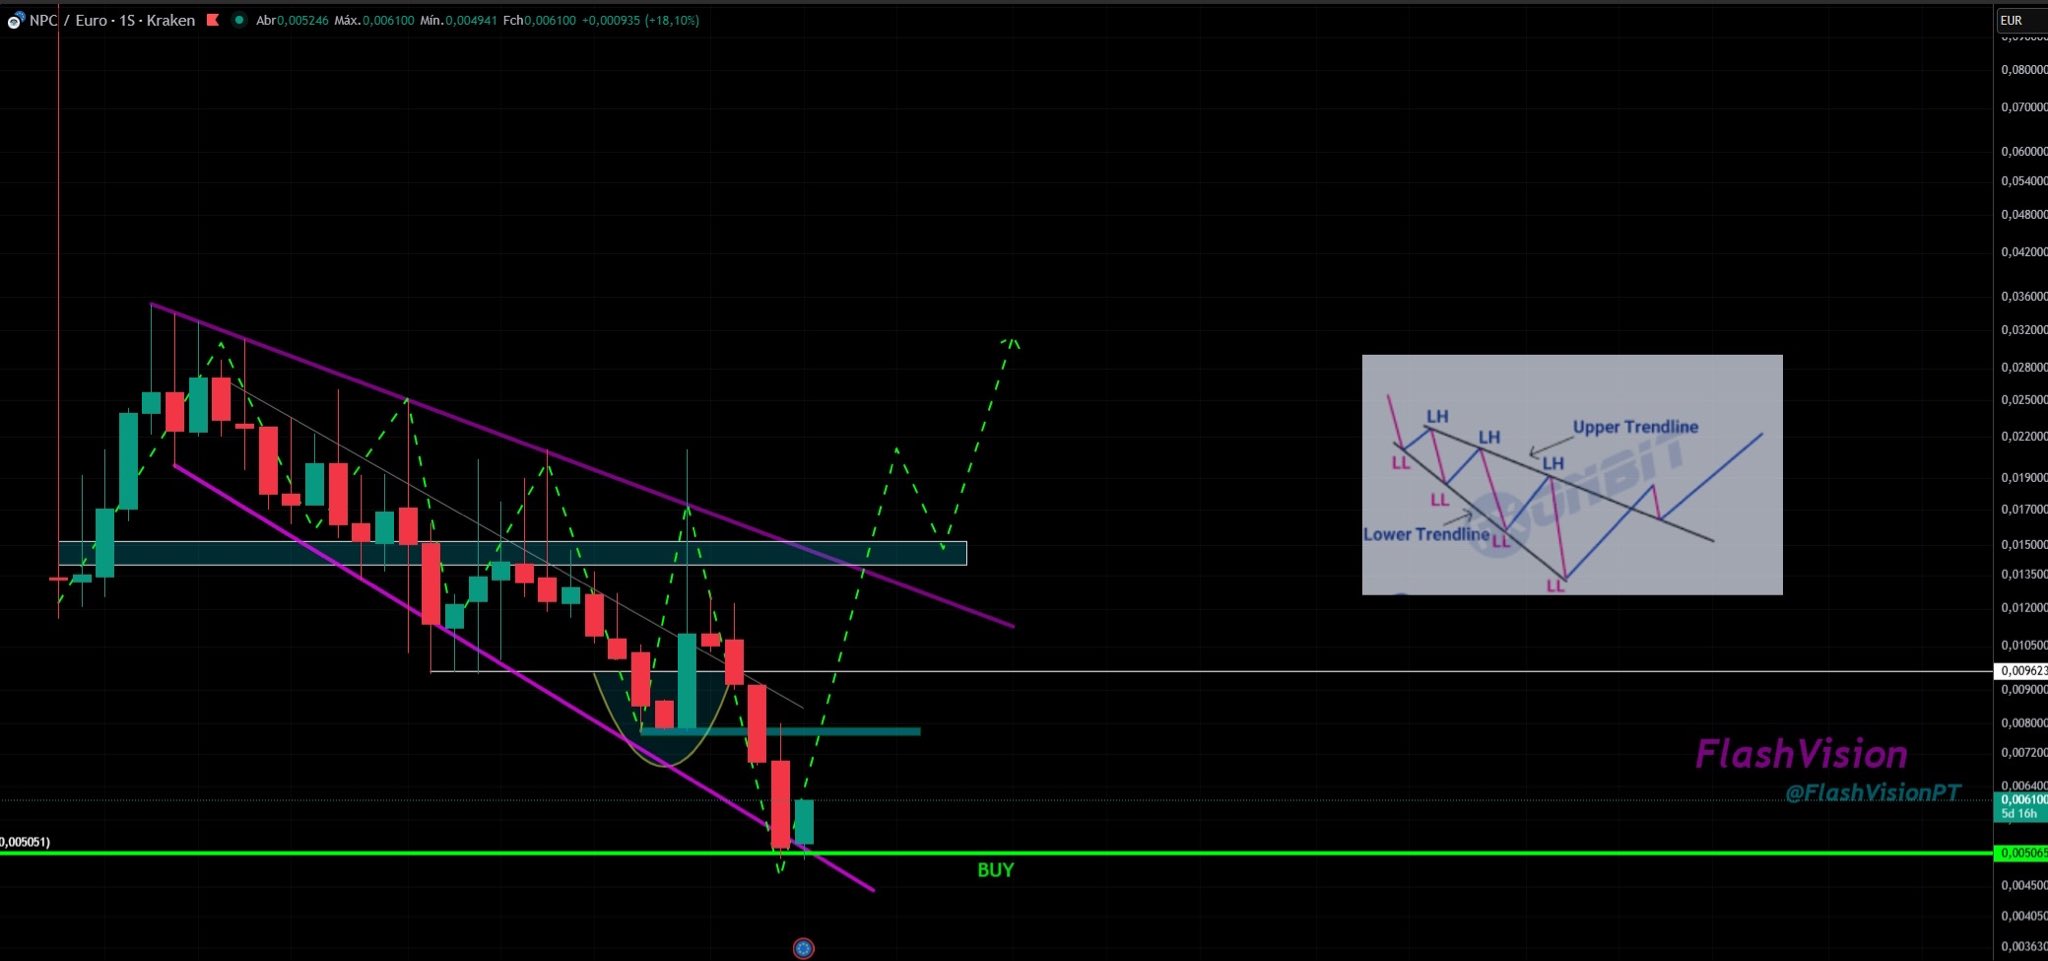This screenshot has height=961, width=2048.
Task: Select the Fch value 0,006100
Action: coord(551,20)
